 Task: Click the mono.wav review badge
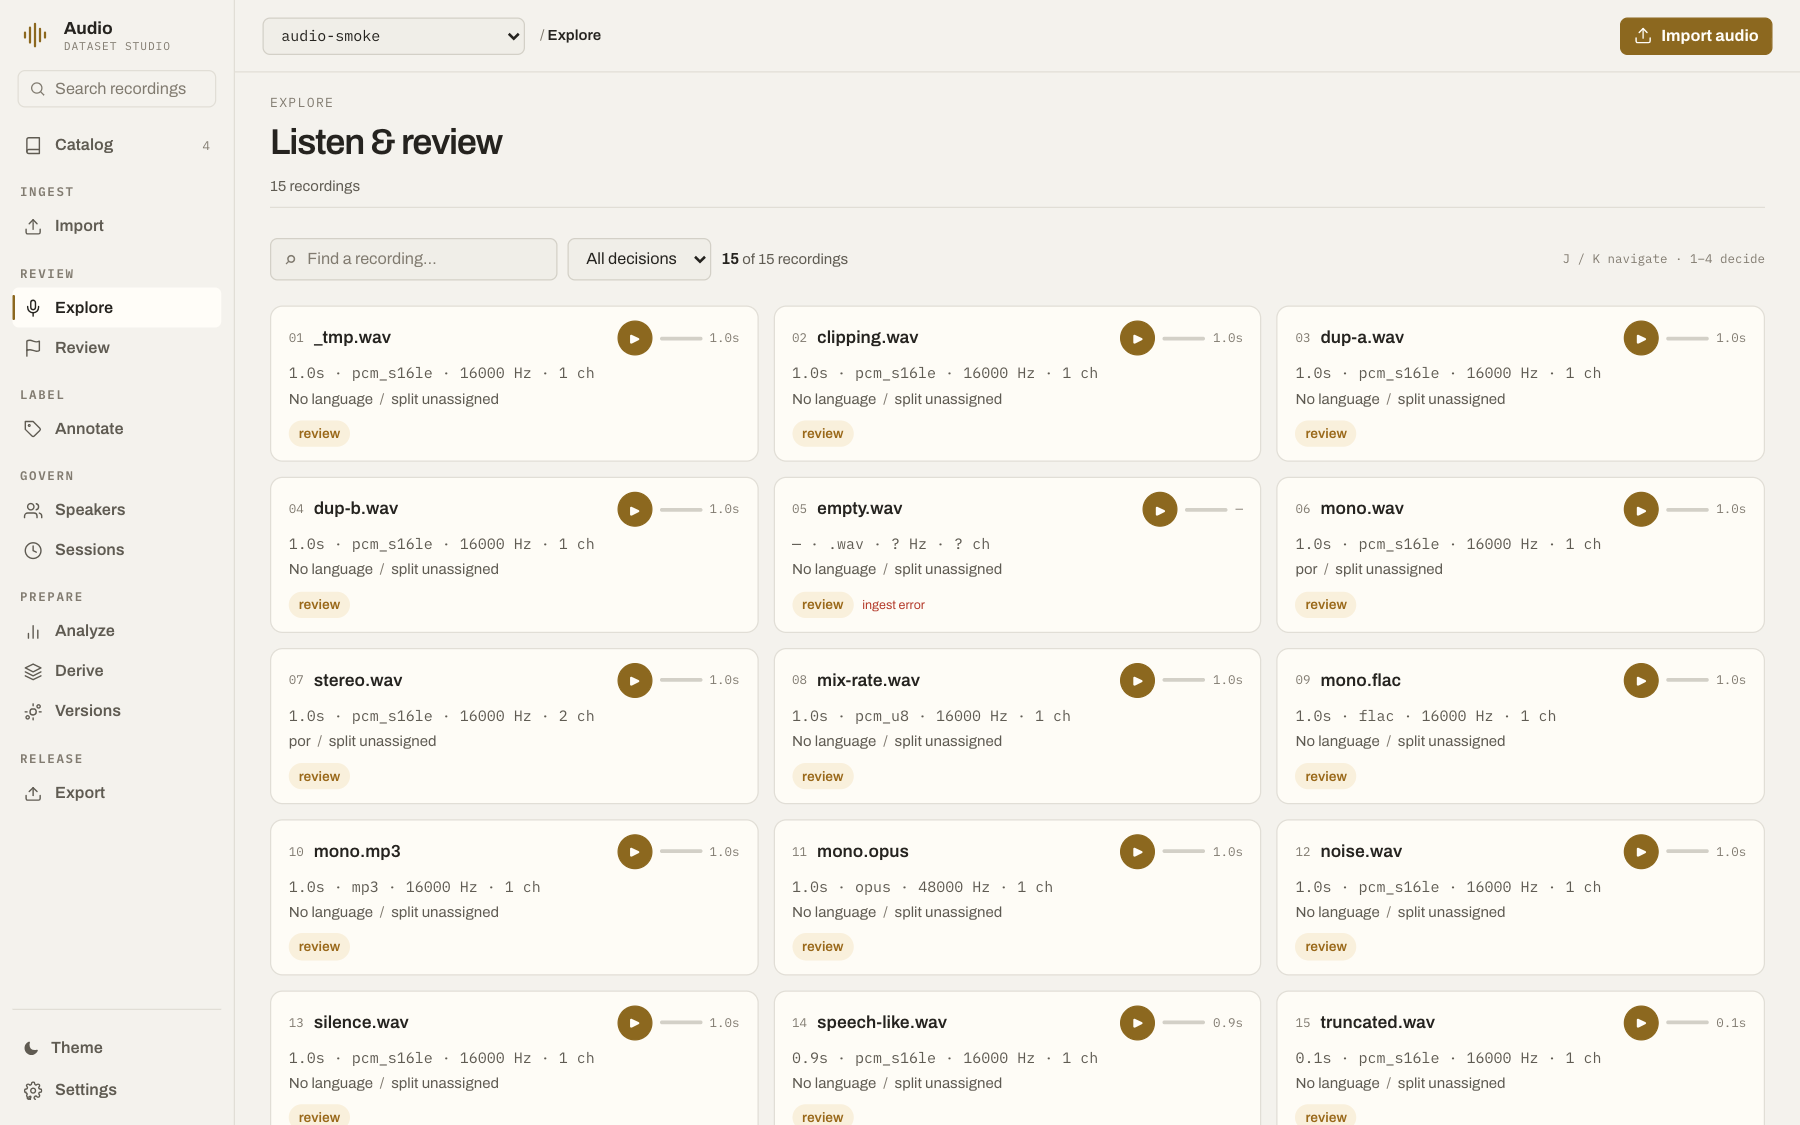point(1326,605)
